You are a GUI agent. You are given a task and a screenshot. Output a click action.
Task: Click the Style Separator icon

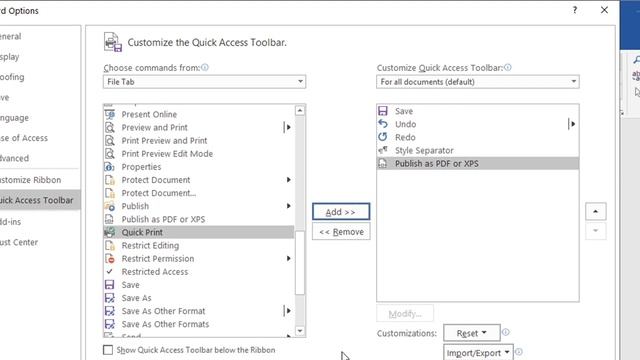coord(383,150)
